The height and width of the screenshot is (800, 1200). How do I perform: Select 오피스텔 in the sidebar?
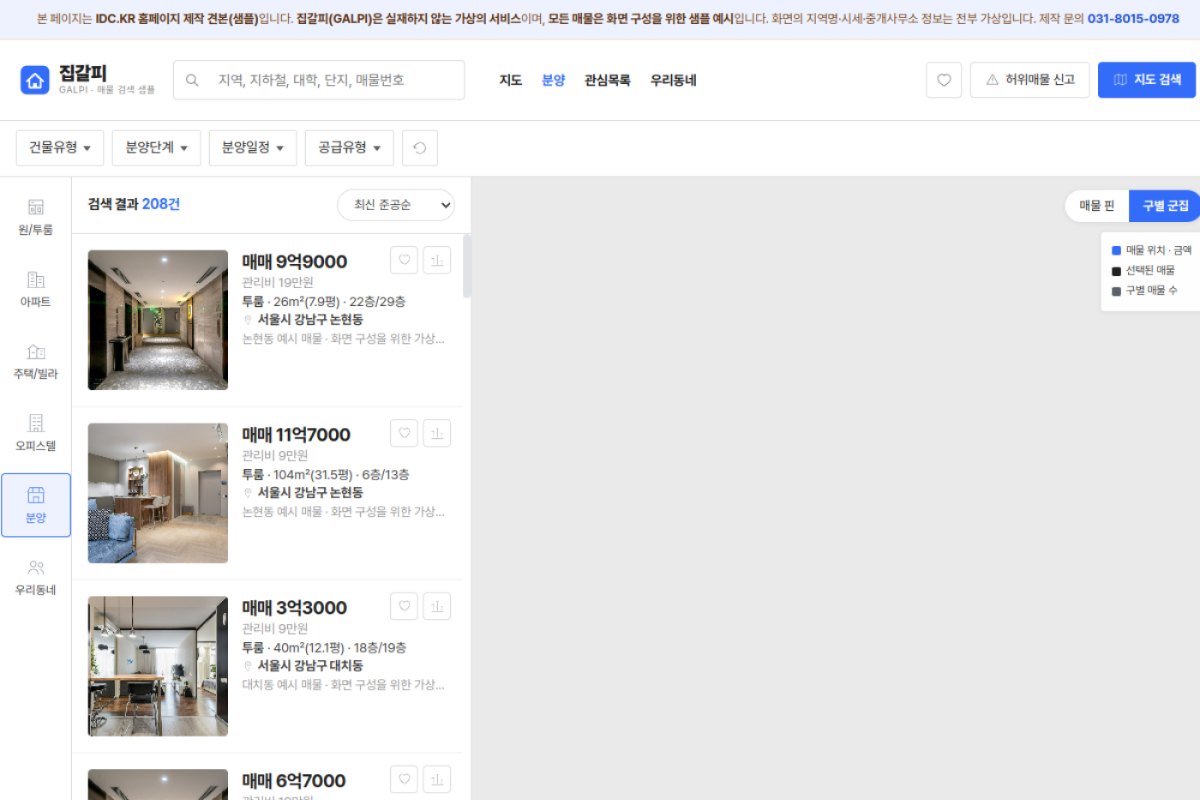36,433
